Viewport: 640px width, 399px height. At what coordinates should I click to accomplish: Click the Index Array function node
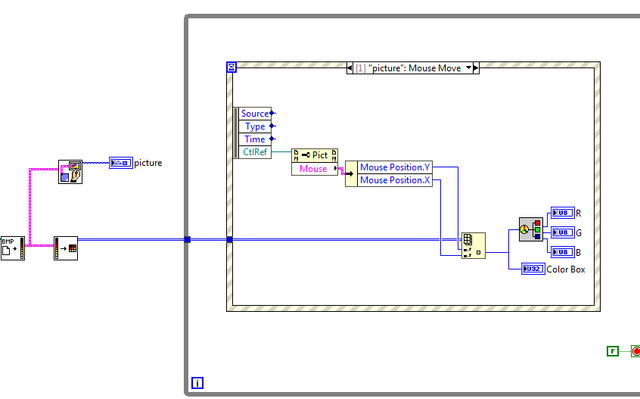[x=473, y=246]
